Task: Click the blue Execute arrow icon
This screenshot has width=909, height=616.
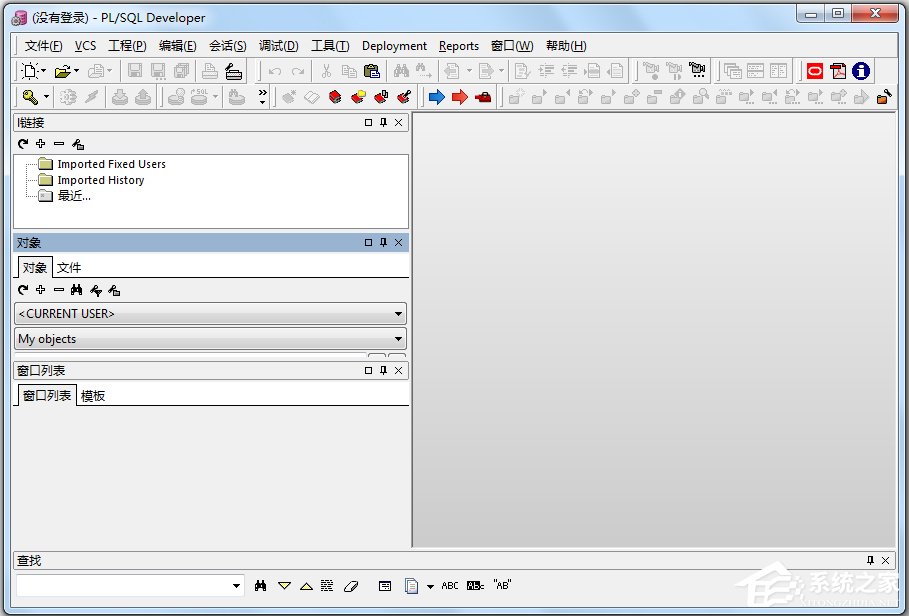Action: click(437, 96)
